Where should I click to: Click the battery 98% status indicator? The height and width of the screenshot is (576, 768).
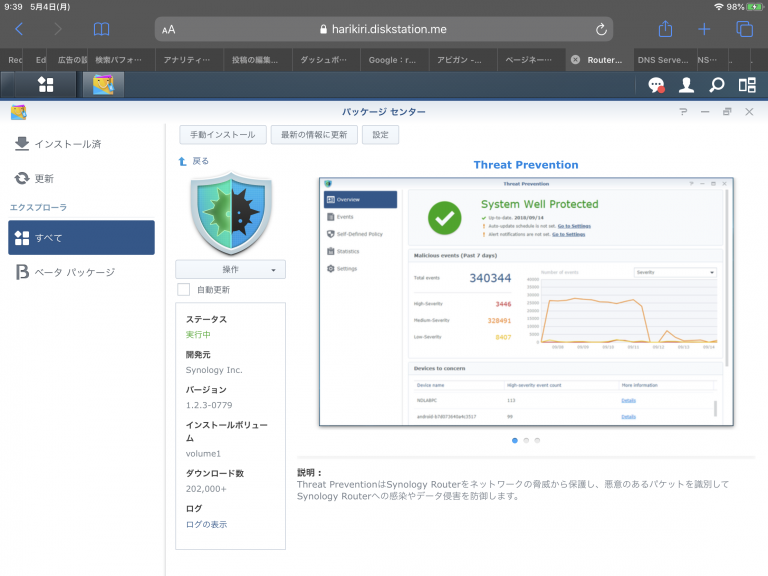[745, 7]
